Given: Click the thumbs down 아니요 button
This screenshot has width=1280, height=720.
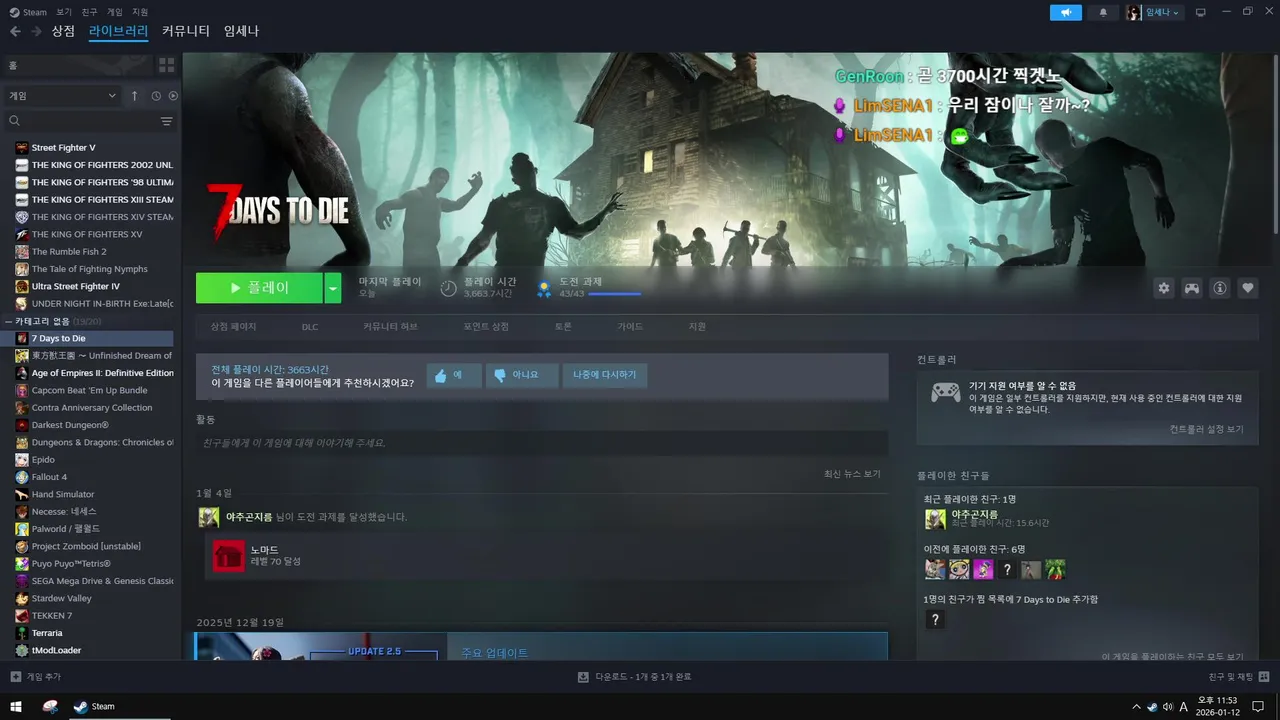Looking at the screenshot, I should click(521, 375).
